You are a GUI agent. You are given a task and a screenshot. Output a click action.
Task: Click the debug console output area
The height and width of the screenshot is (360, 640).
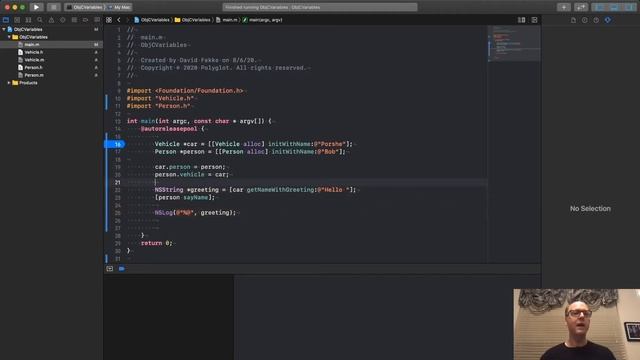387,317
